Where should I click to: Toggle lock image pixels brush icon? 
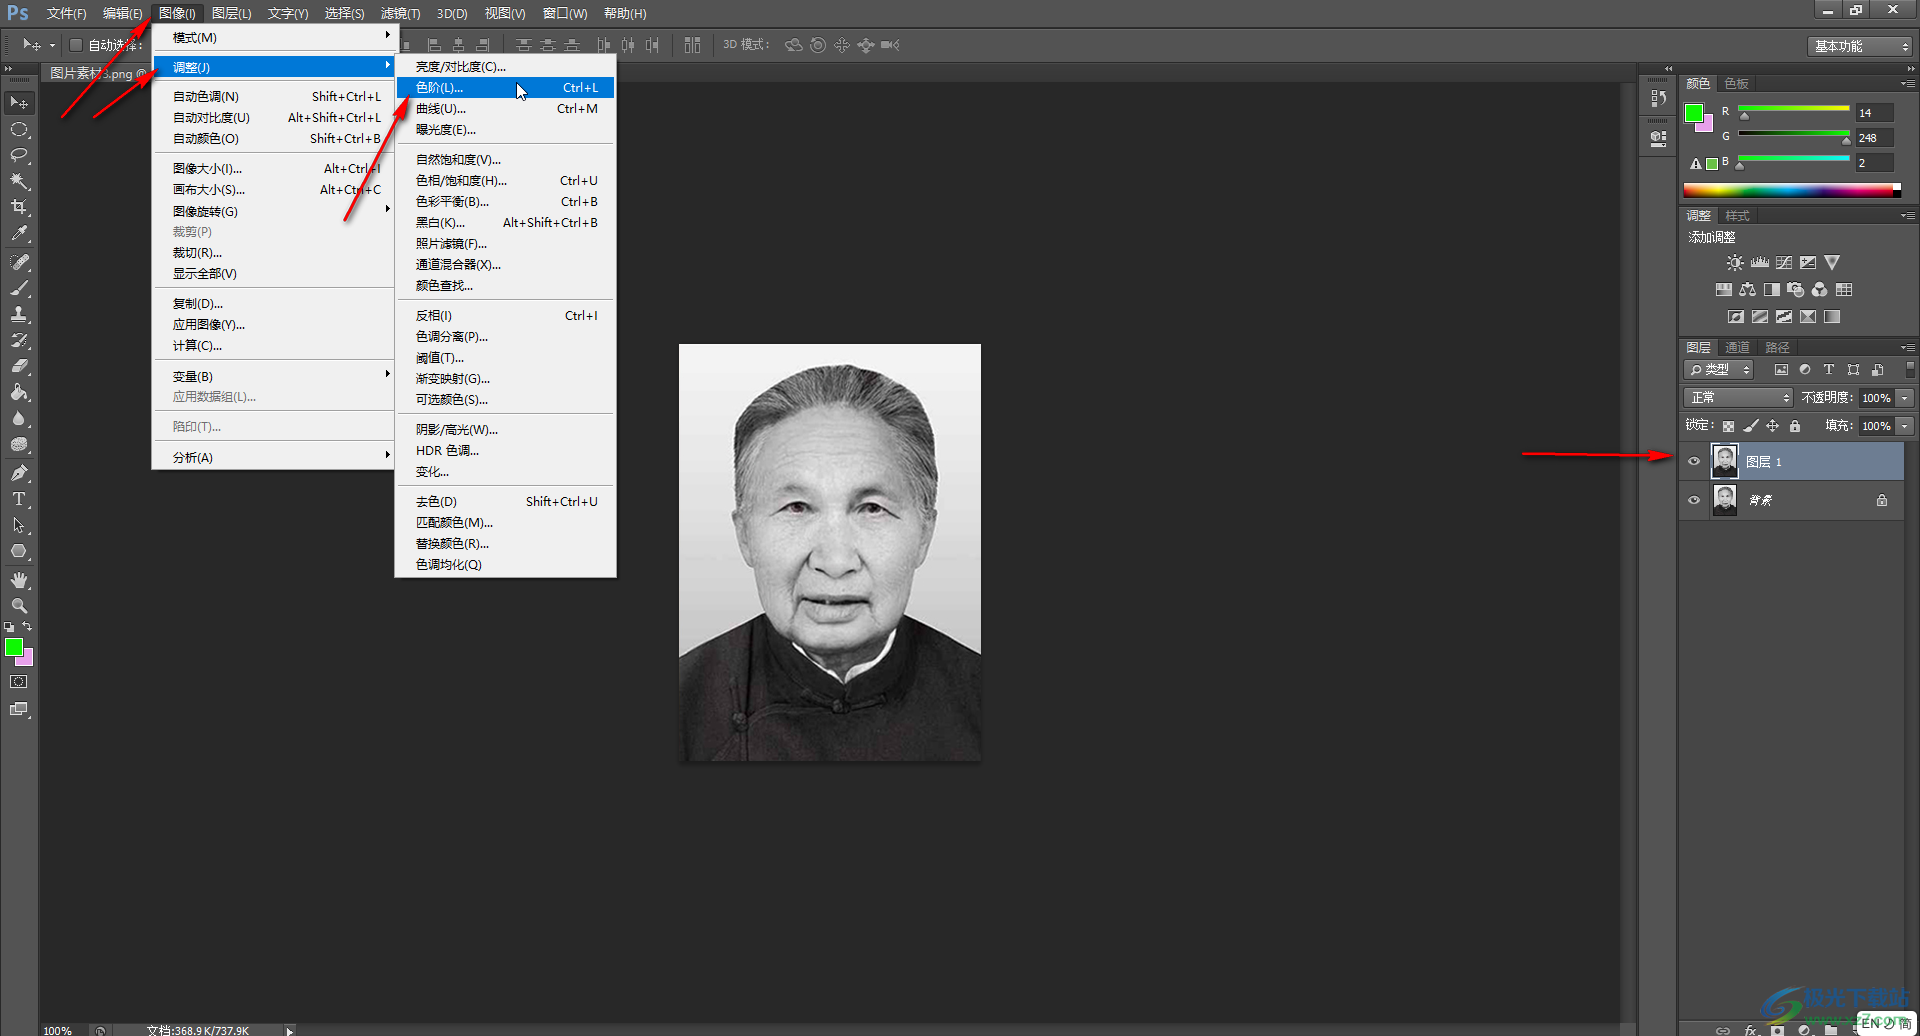point(1750,426)
